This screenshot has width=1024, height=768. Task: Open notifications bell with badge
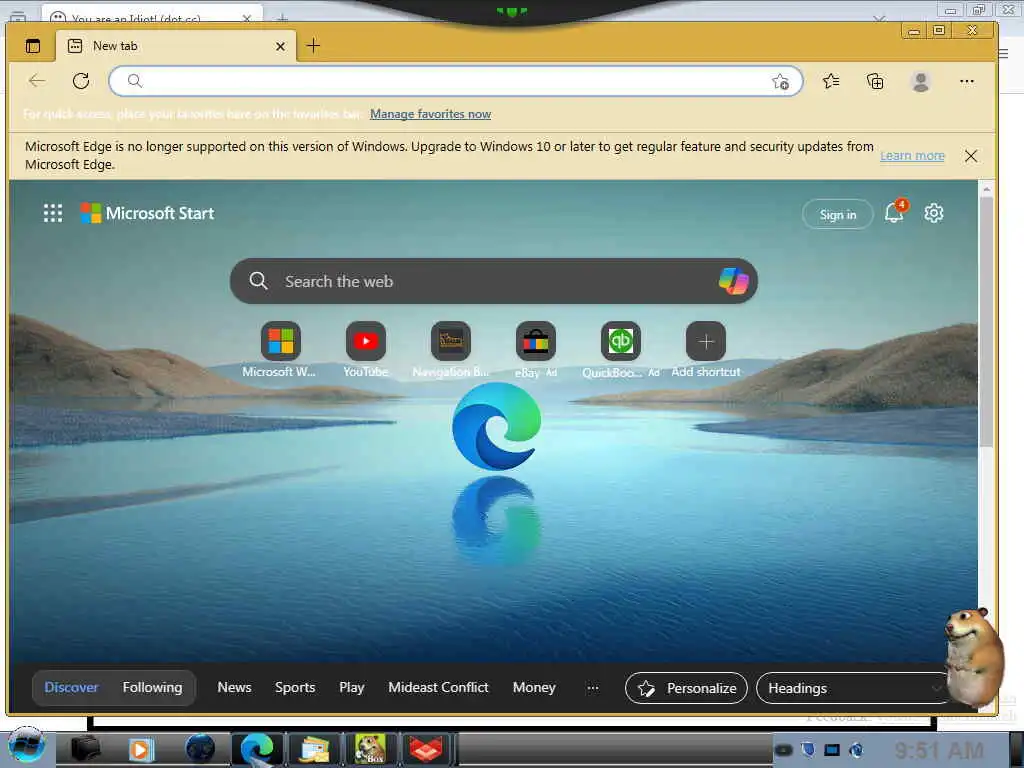[x=895, y=212]
